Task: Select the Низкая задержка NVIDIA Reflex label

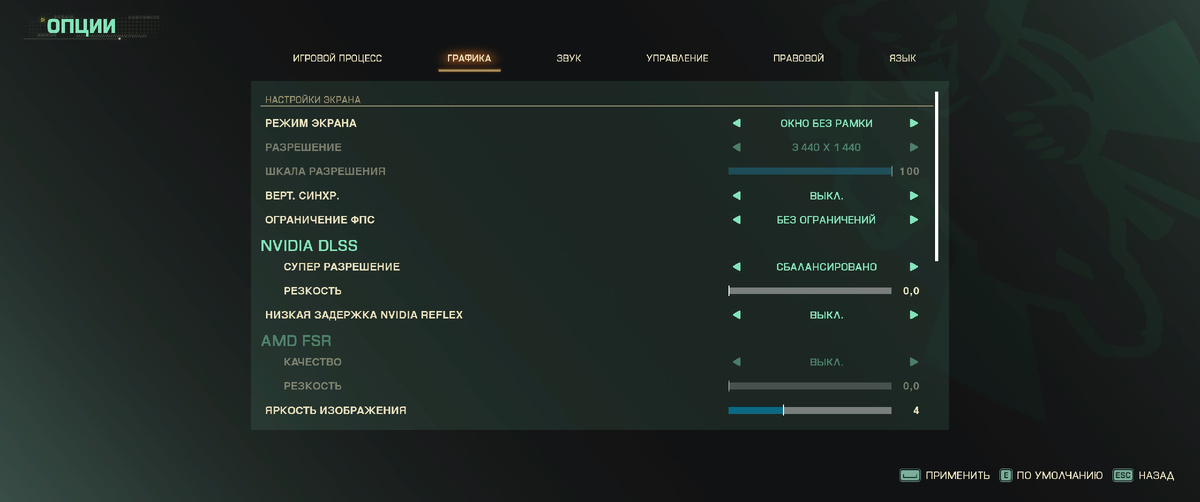Action: (x=364, y=315)
